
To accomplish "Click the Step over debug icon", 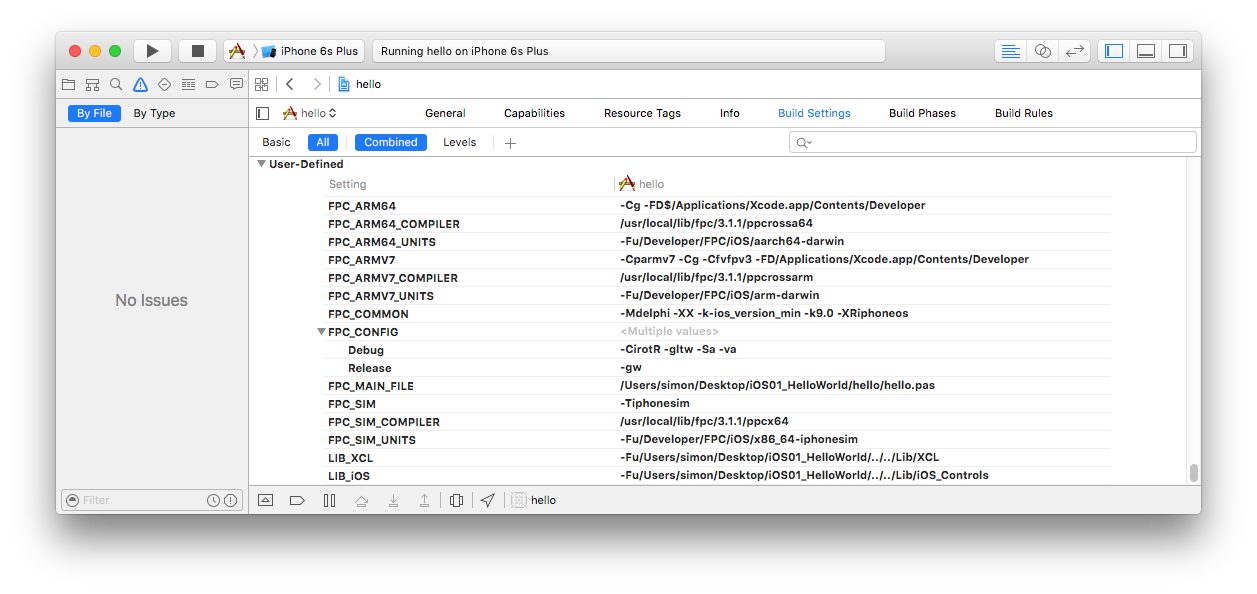I will tap(361, 500).
